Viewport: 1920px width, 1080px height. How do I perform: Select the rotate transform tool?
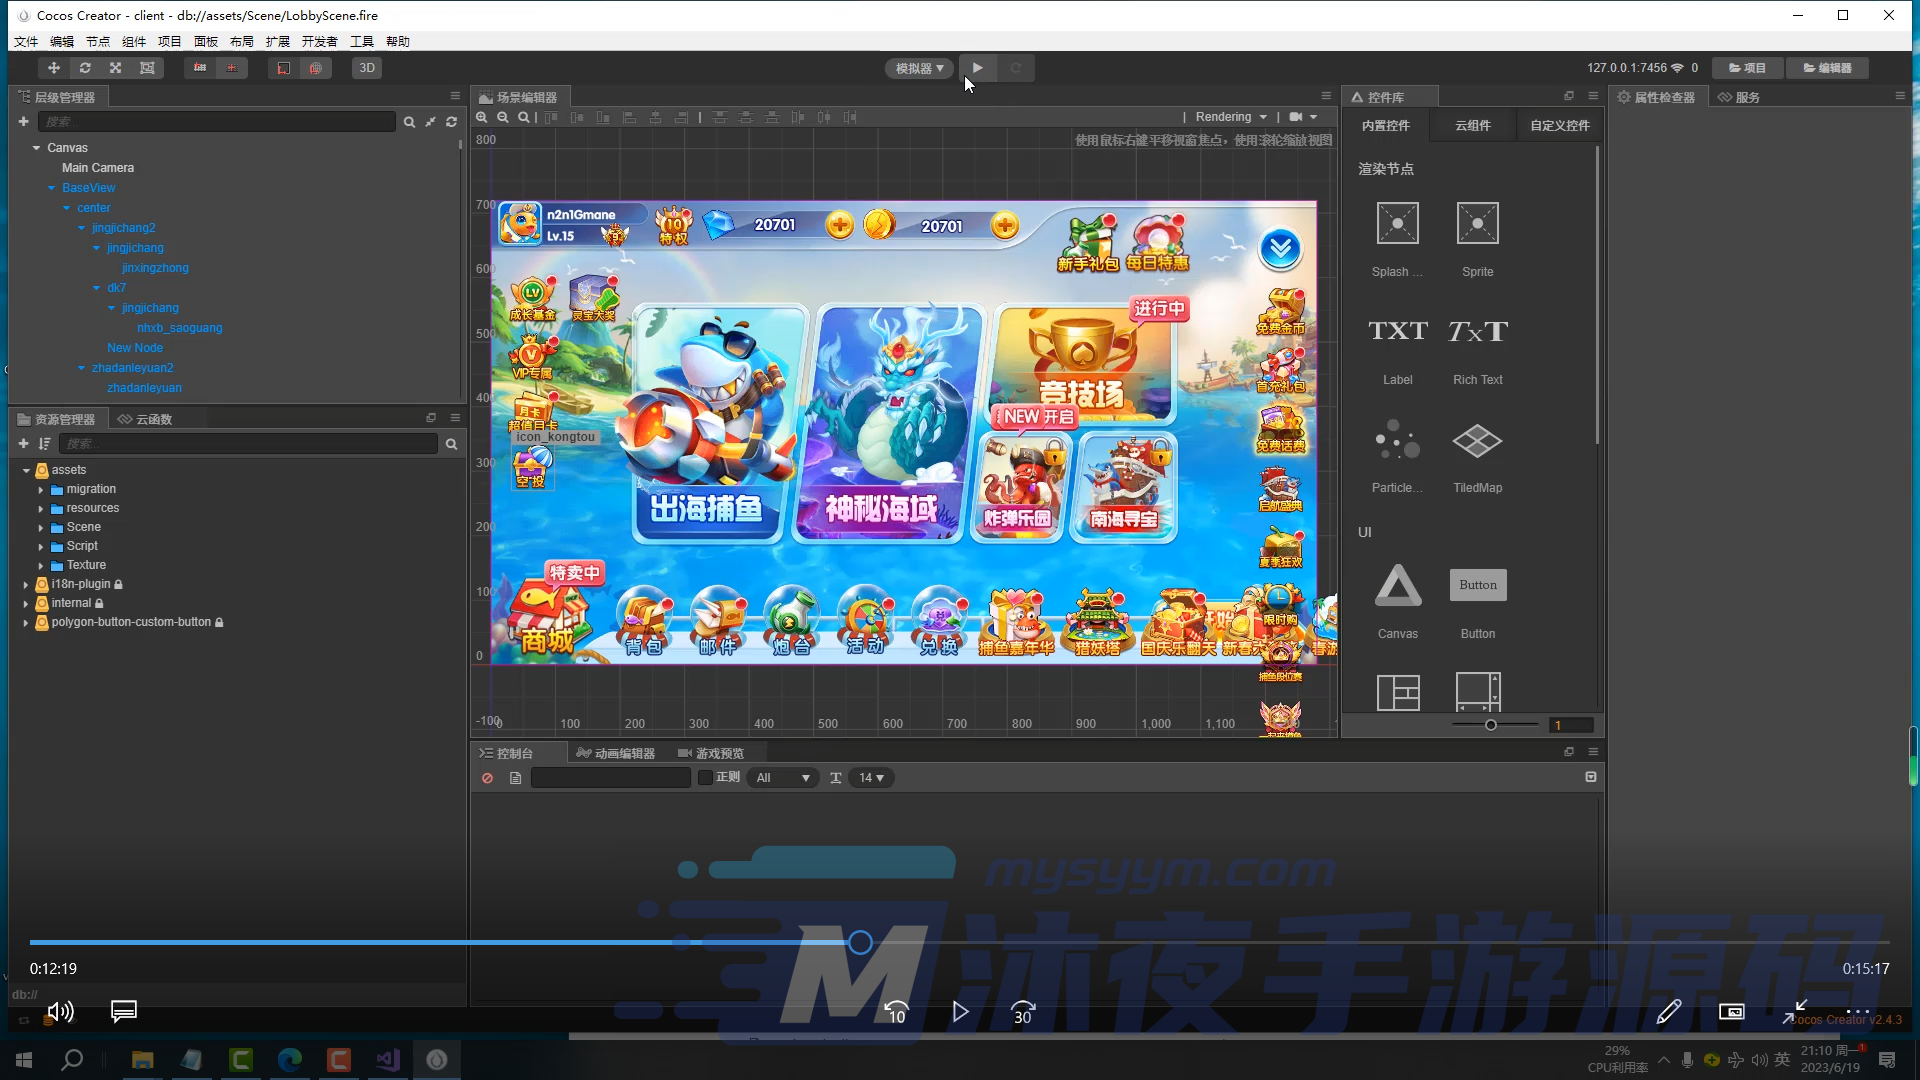[85, 68]
